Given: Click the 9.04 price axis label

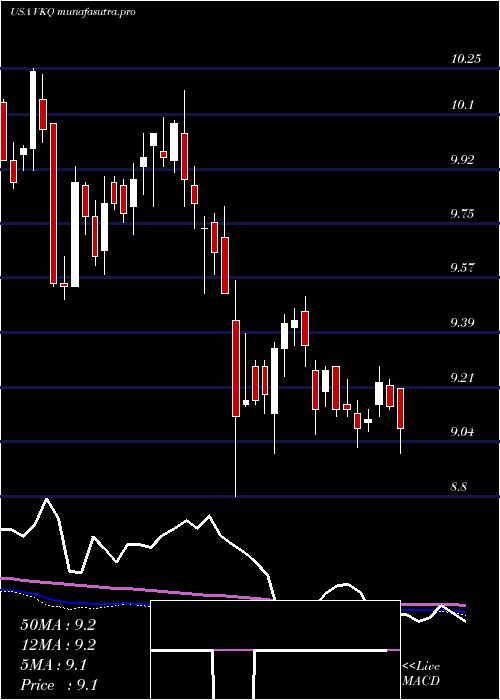Looking at the screenshot, I should 464,432.
